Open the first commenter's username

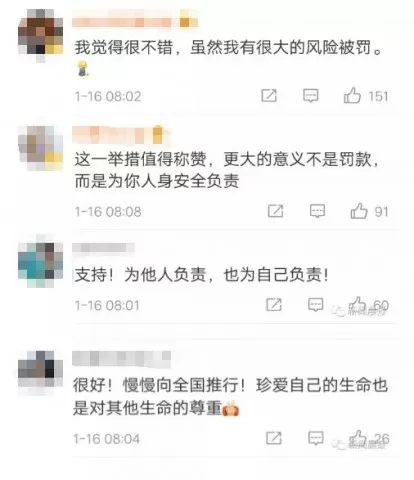pos(135,22)
